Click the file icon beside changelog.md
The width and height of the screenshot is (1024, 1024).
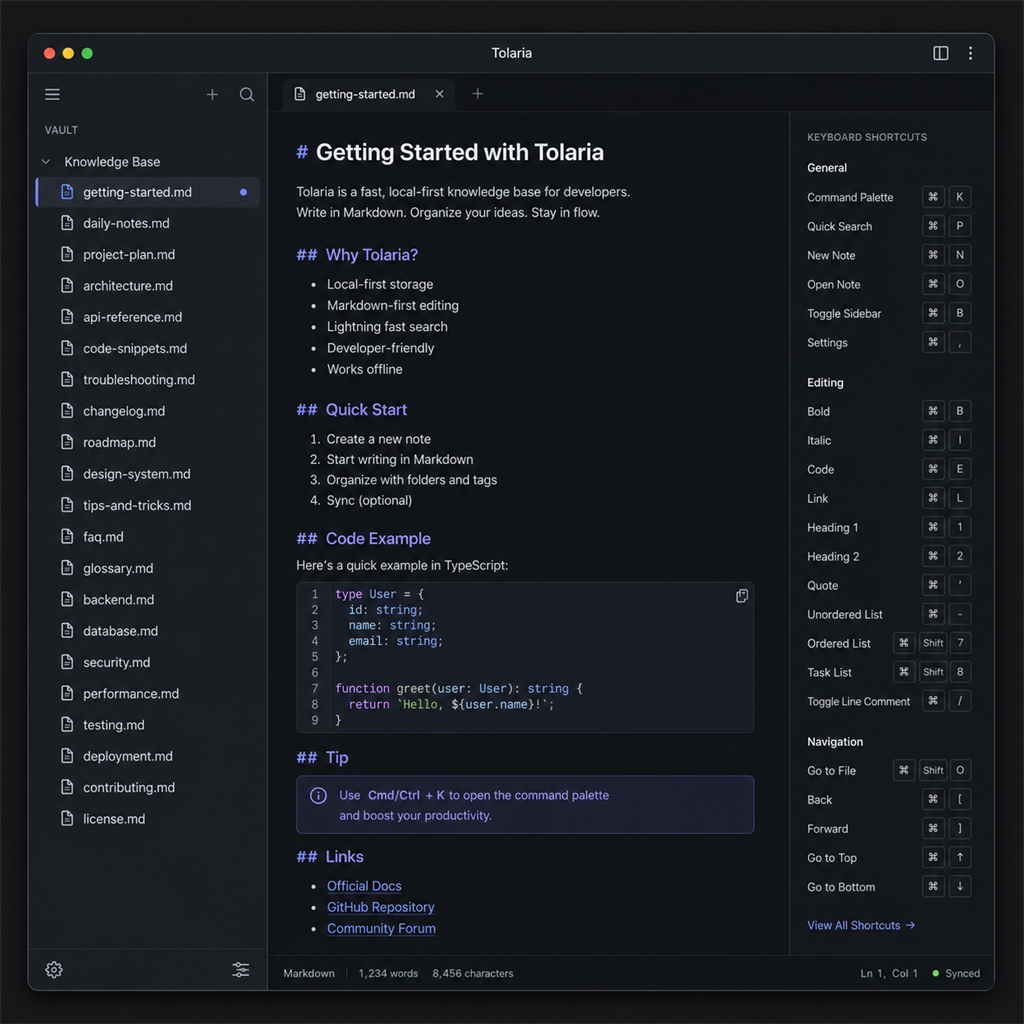point(67,411)
